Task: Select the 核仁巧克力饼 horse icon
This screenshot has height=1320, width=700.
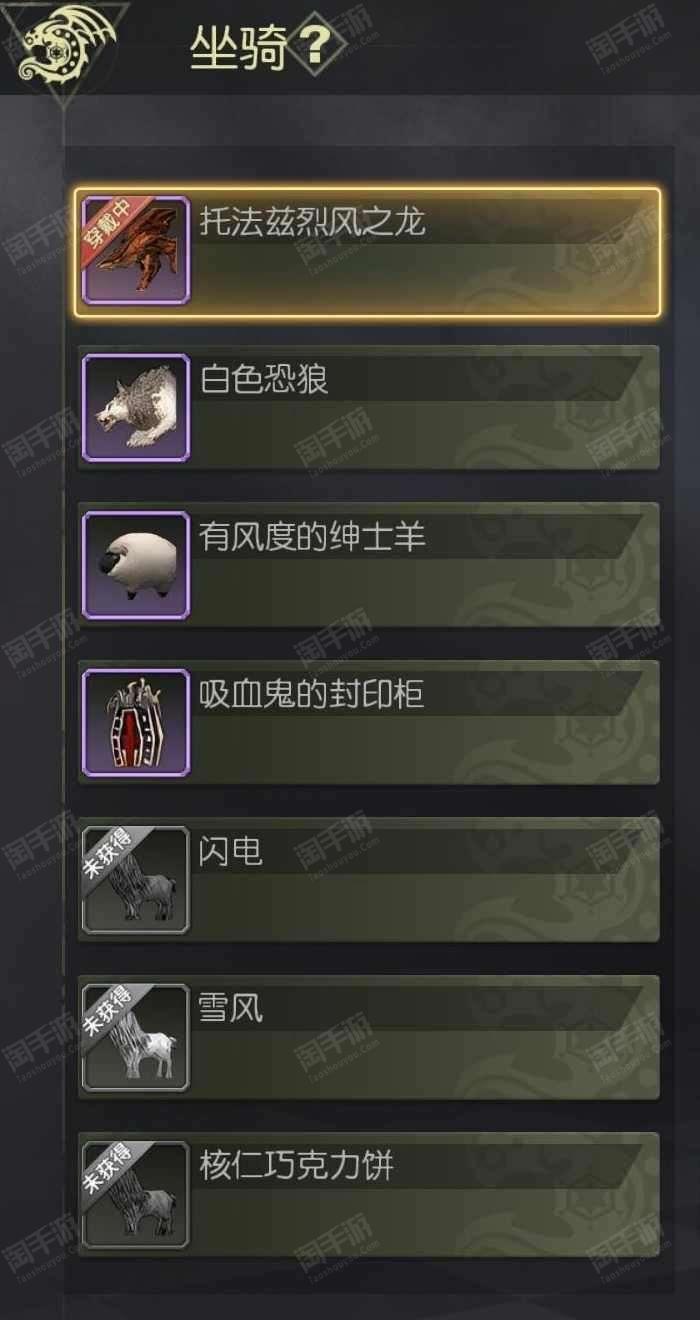Action: click(x=135, y=1194)
